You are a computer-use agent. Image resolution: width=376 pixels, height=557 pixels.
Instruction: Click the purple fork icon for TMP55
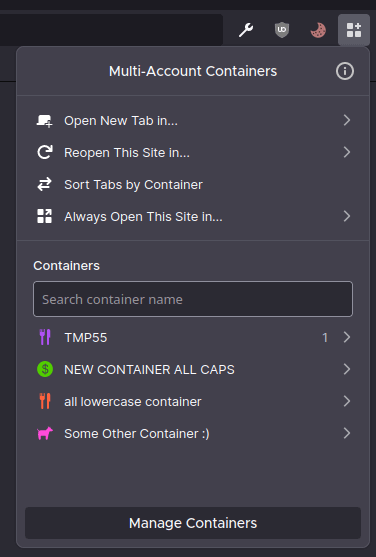[45, 337]
